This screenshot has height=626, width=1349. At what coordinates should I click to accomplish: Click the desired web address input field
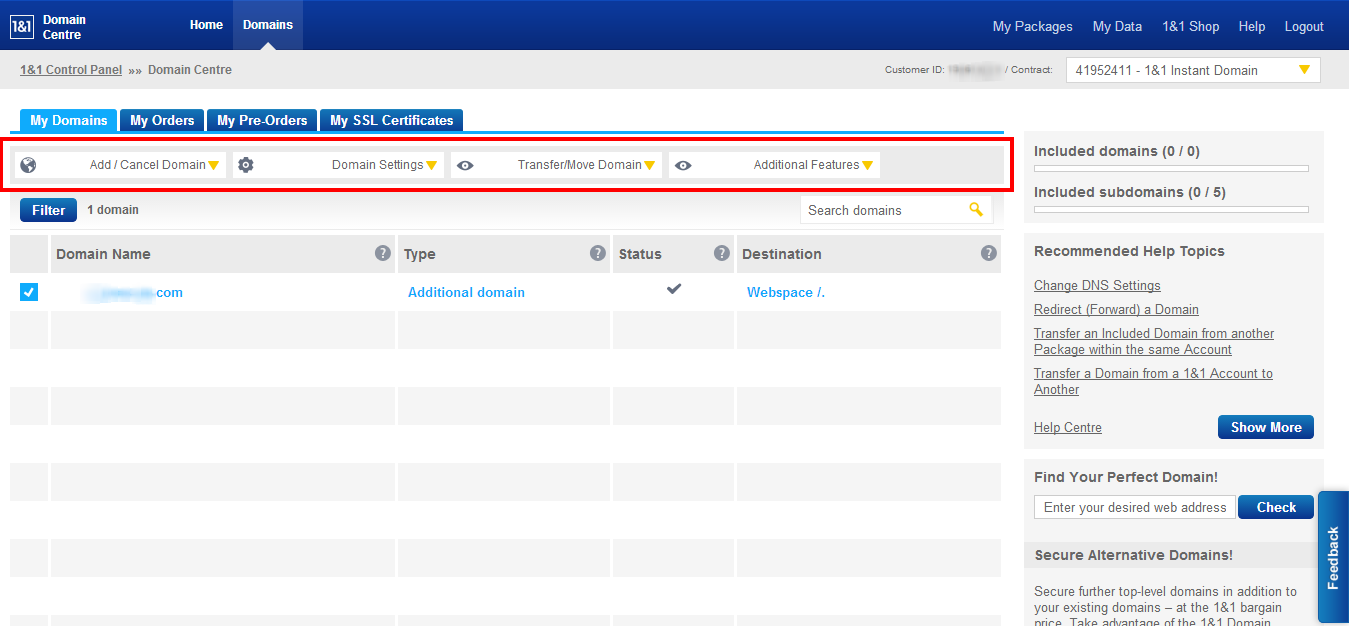[1134, 507]
